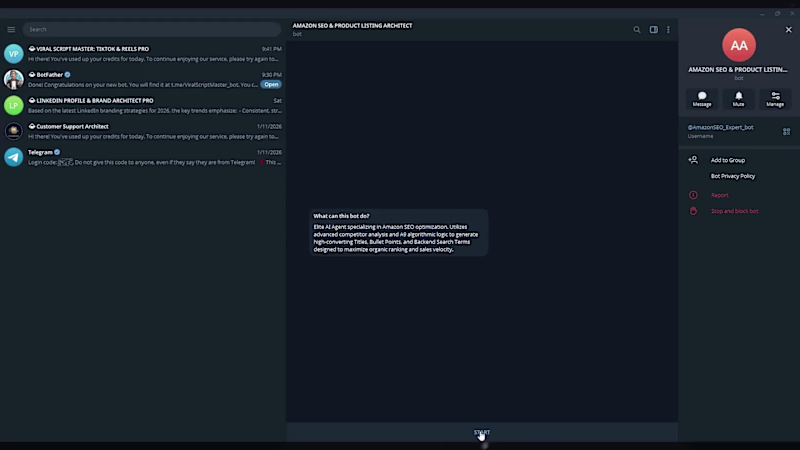This screenshot has height=450, width=800.
Task: Open Bot Privacy Policy
Action: click(x=733, y=176)
